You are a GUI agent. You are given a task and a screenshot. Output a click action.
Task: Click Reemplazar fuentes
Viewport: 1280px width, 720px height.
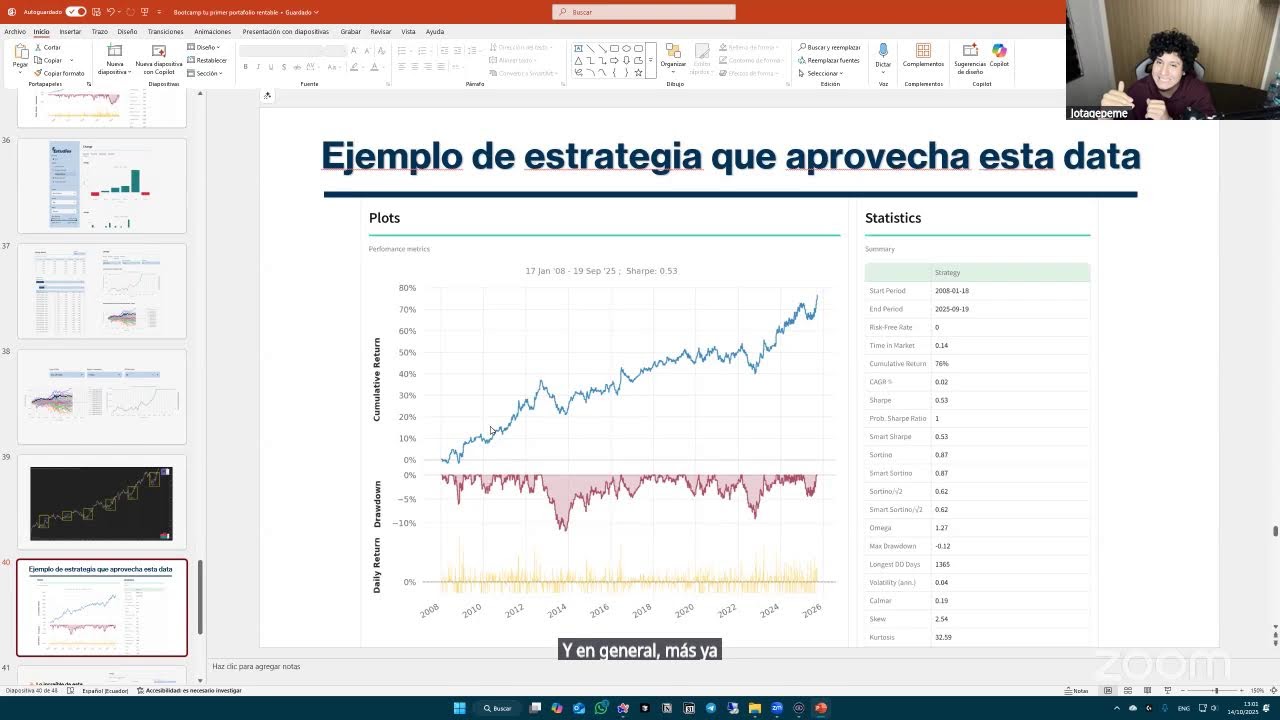[829, 60]
